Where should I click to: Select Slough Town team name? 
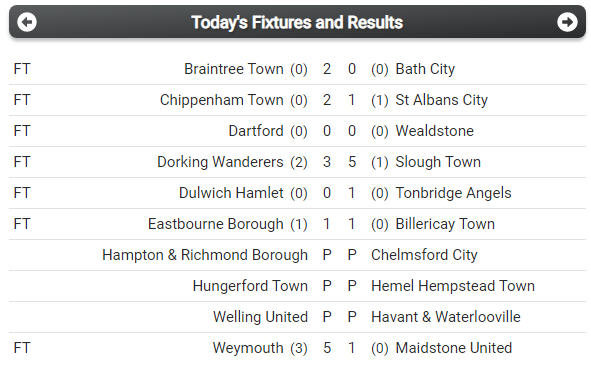point(438,162)
